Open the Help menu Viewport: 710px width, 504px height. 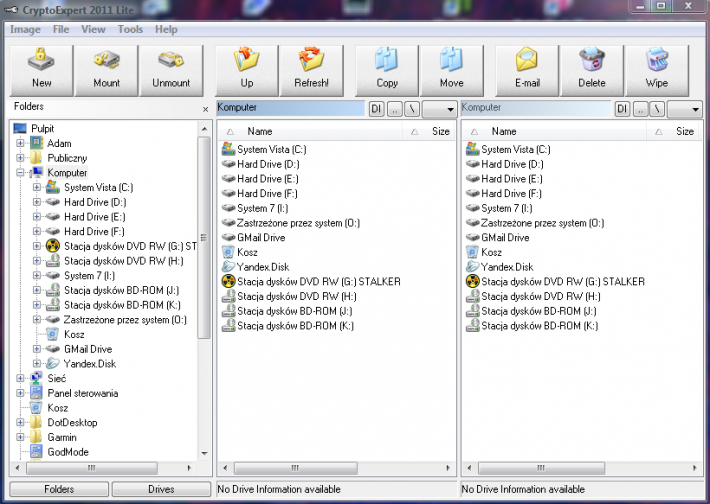(x=166, y=29)
